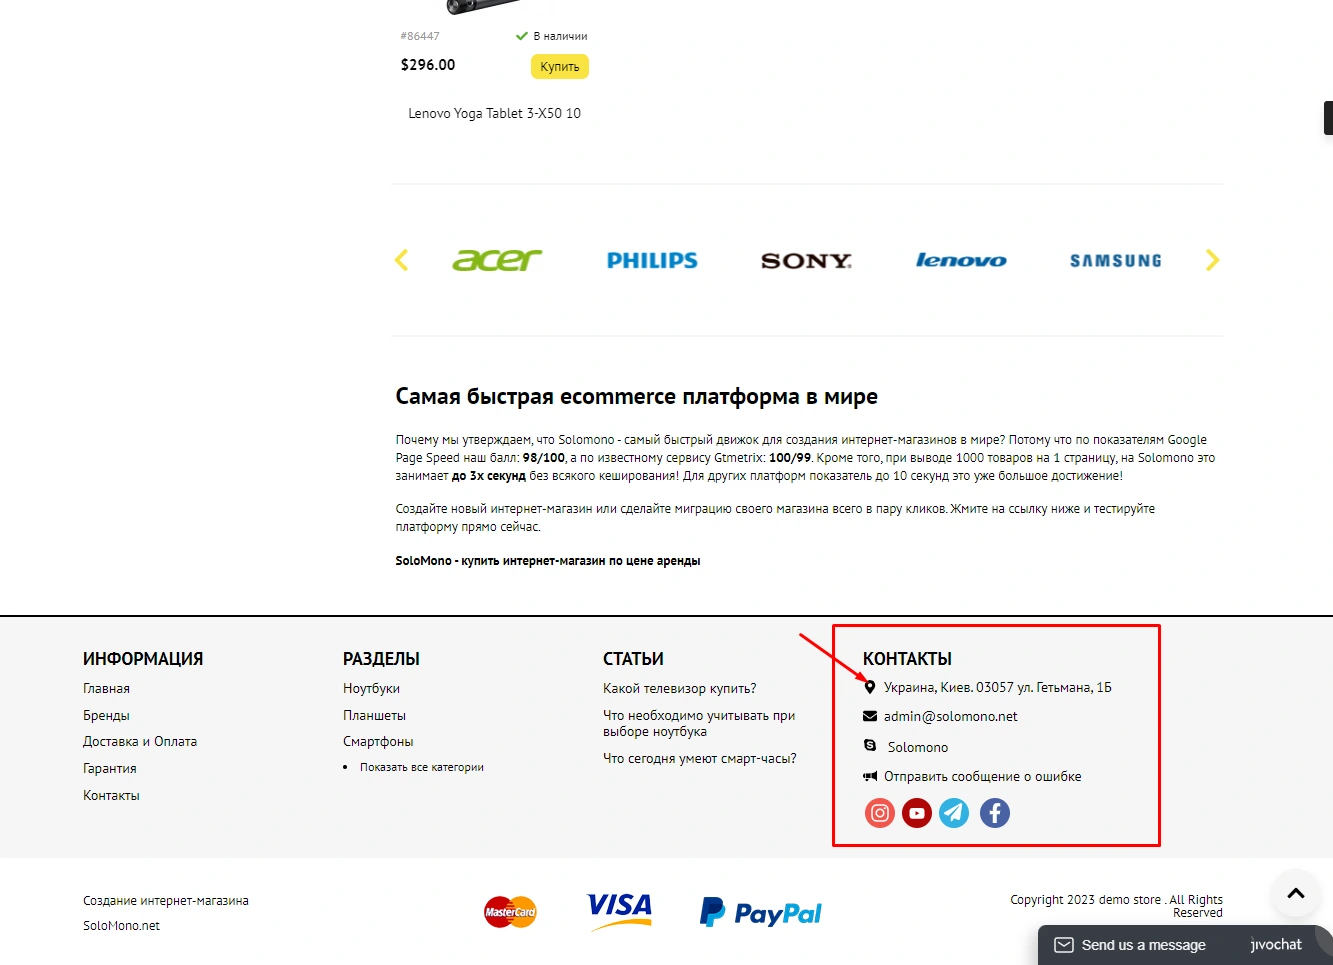The height and width of the screenshot is (965, 1333).
Task: Select the Acer brand logo
Action: (x=497, y=260)
